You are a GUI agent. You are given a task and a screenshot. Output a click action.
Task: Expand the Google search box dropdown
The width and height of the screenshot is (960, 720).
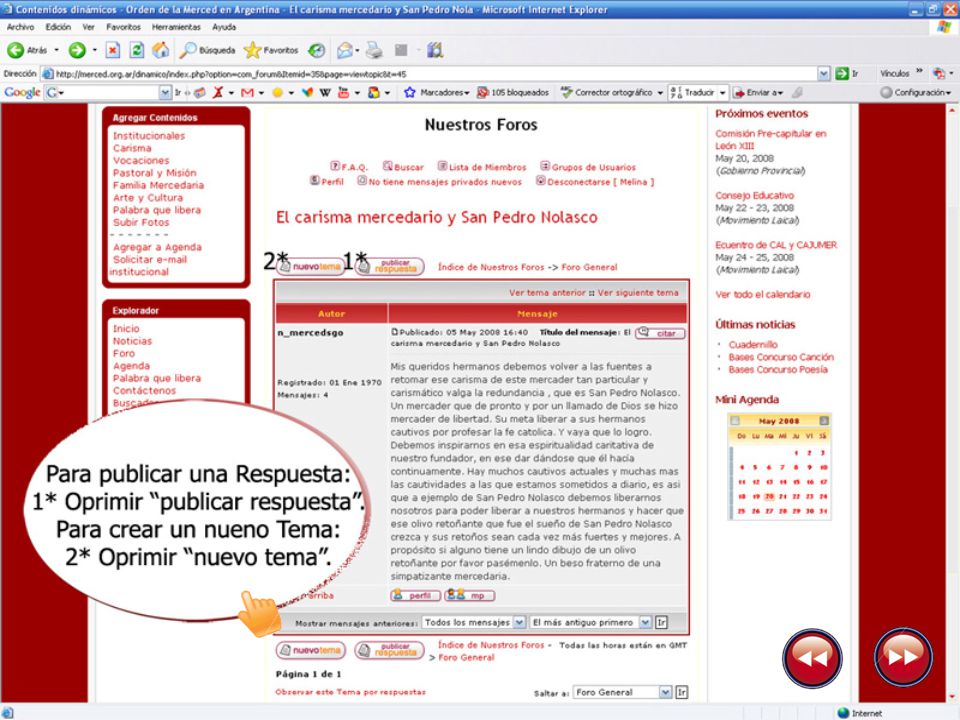(165, 92)
